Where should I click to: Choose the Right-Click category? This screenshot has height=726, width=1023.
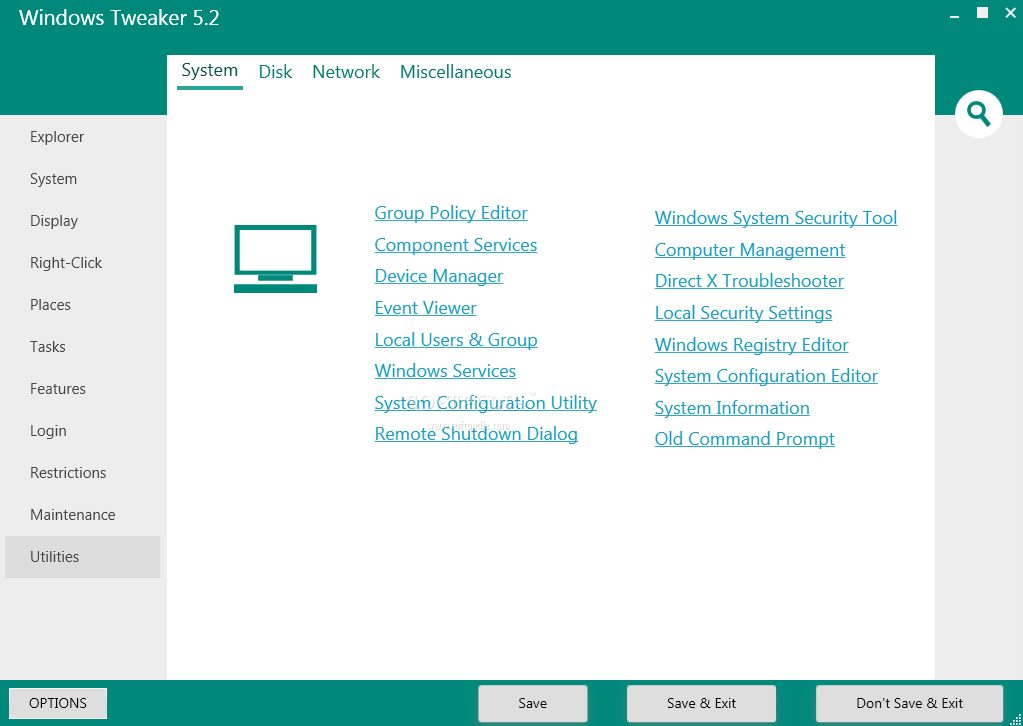[x=82, y=263]
